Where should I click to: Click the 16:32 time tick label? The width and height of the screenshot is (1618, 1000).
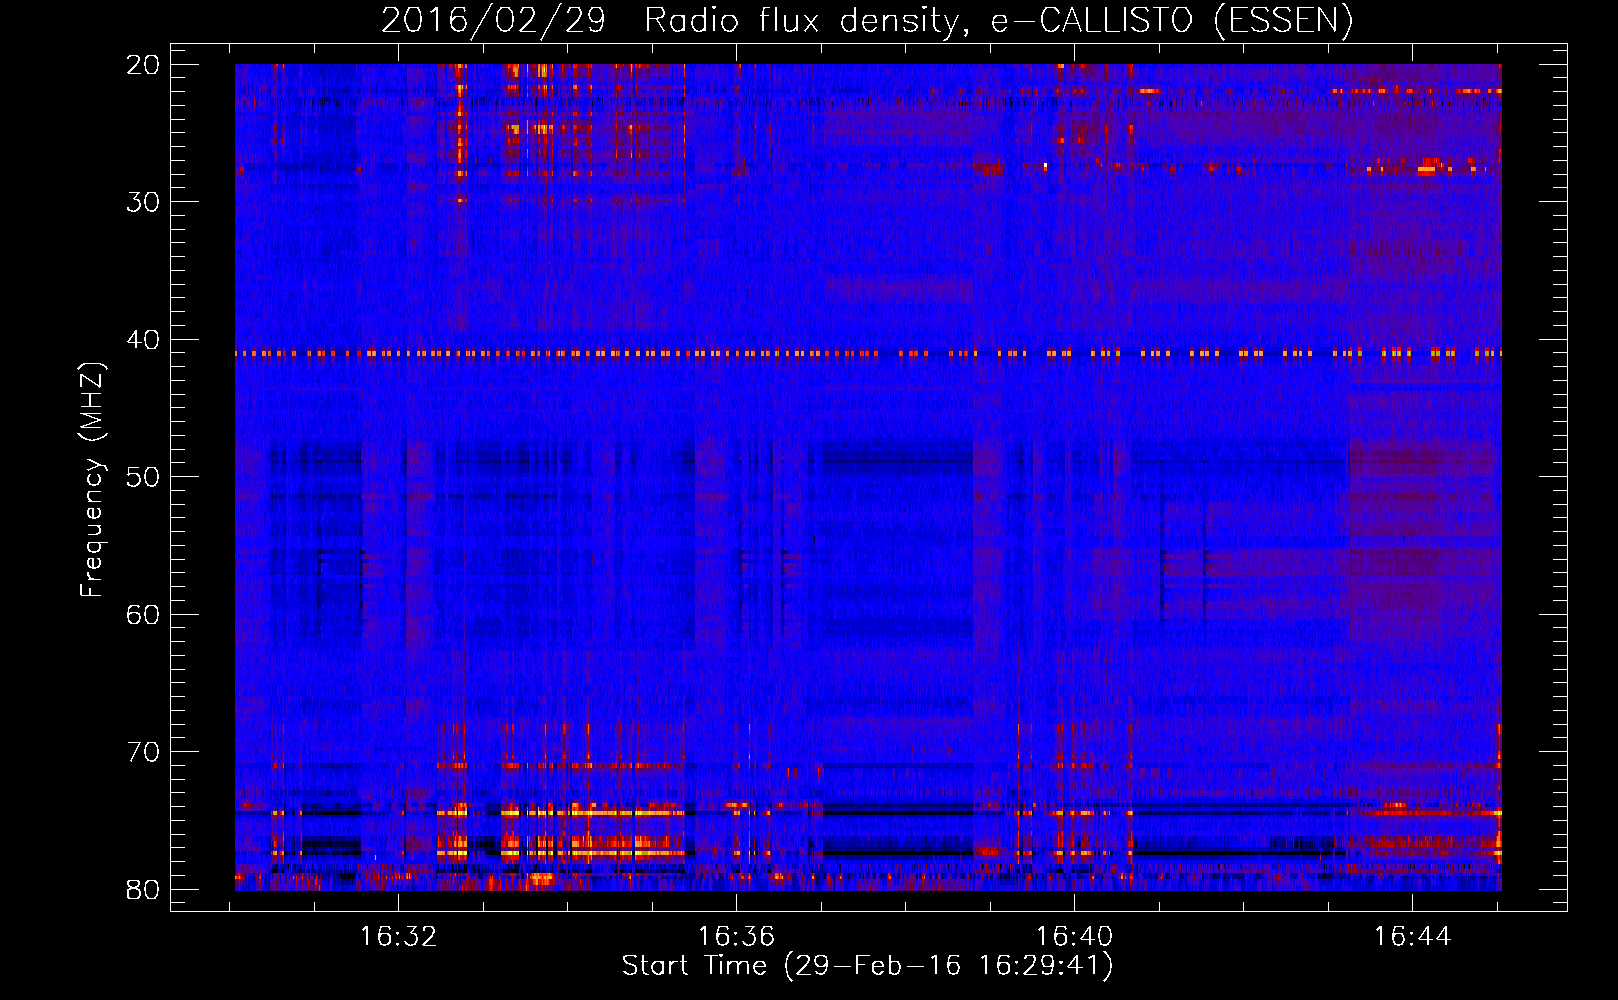click(x=399, y=937)
